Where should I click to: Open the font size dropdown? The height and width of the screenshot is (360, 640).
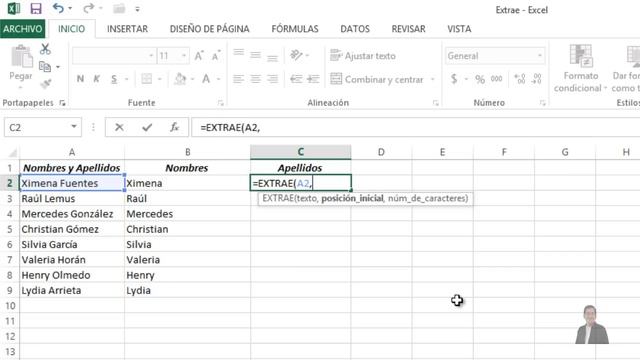tap(184, 56)
